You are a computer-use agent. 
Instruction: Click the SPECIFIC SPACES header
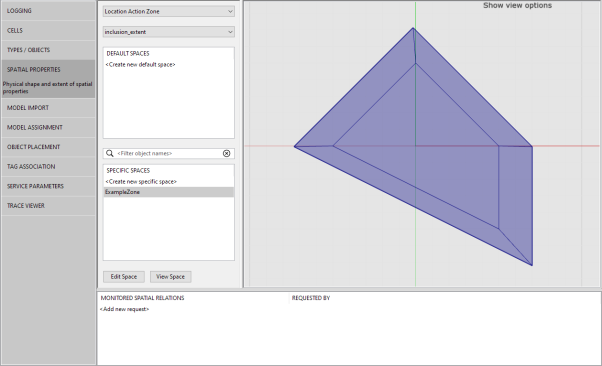pyautogui.click(x=128, y=171)
